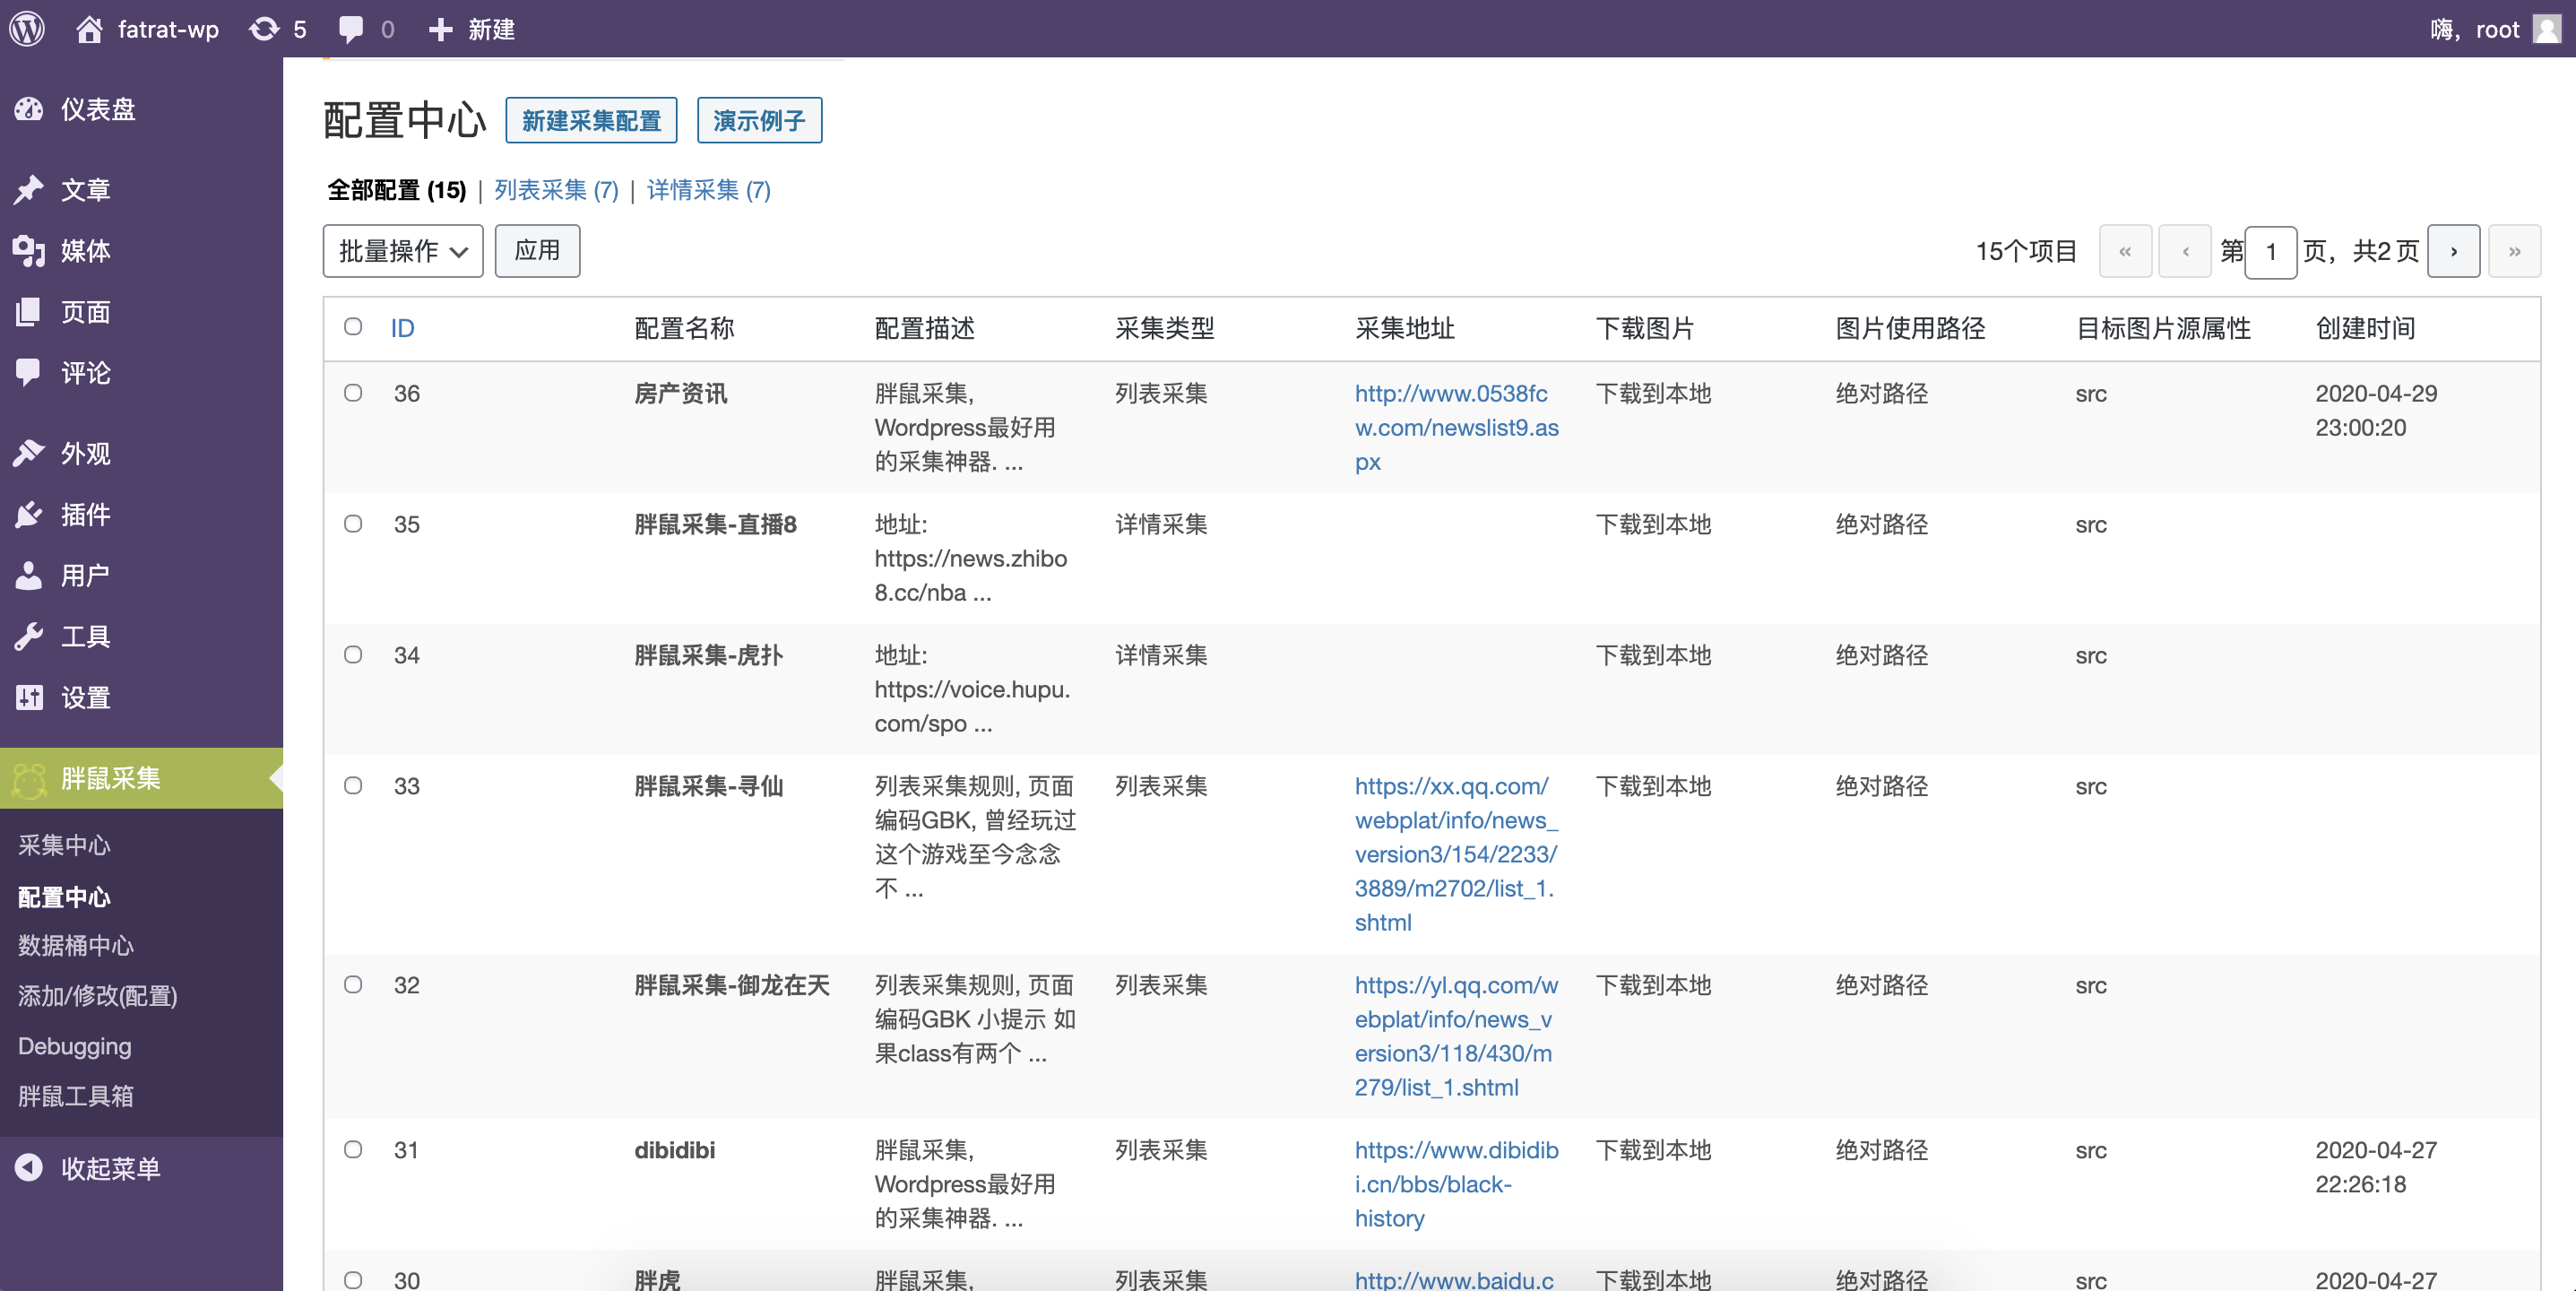This screenshot has width=2576, height=1291.
Task: Click config name 胖虎
Action: point(657,1280)
